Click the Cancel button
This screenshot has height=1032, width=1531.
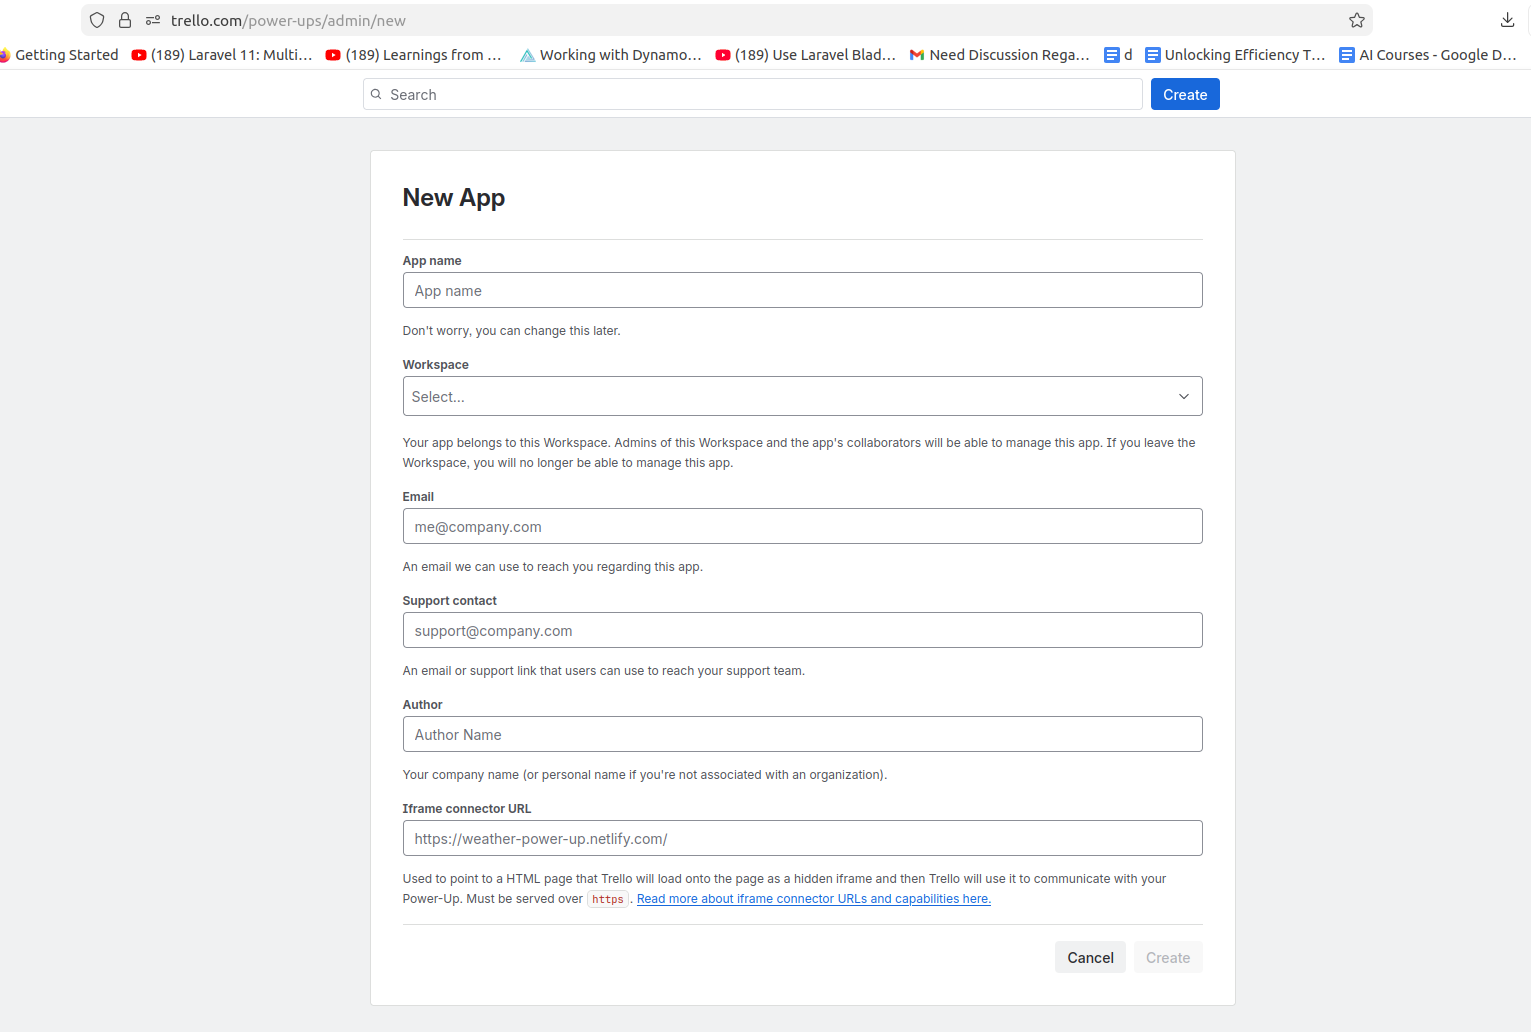click(1089, 957)
